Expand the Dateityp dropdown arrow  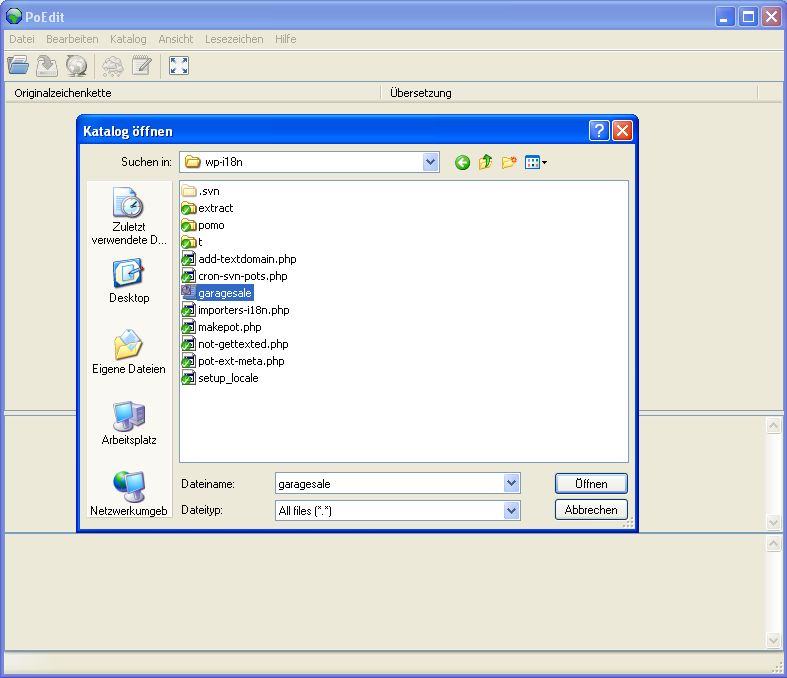coord(511,511)
